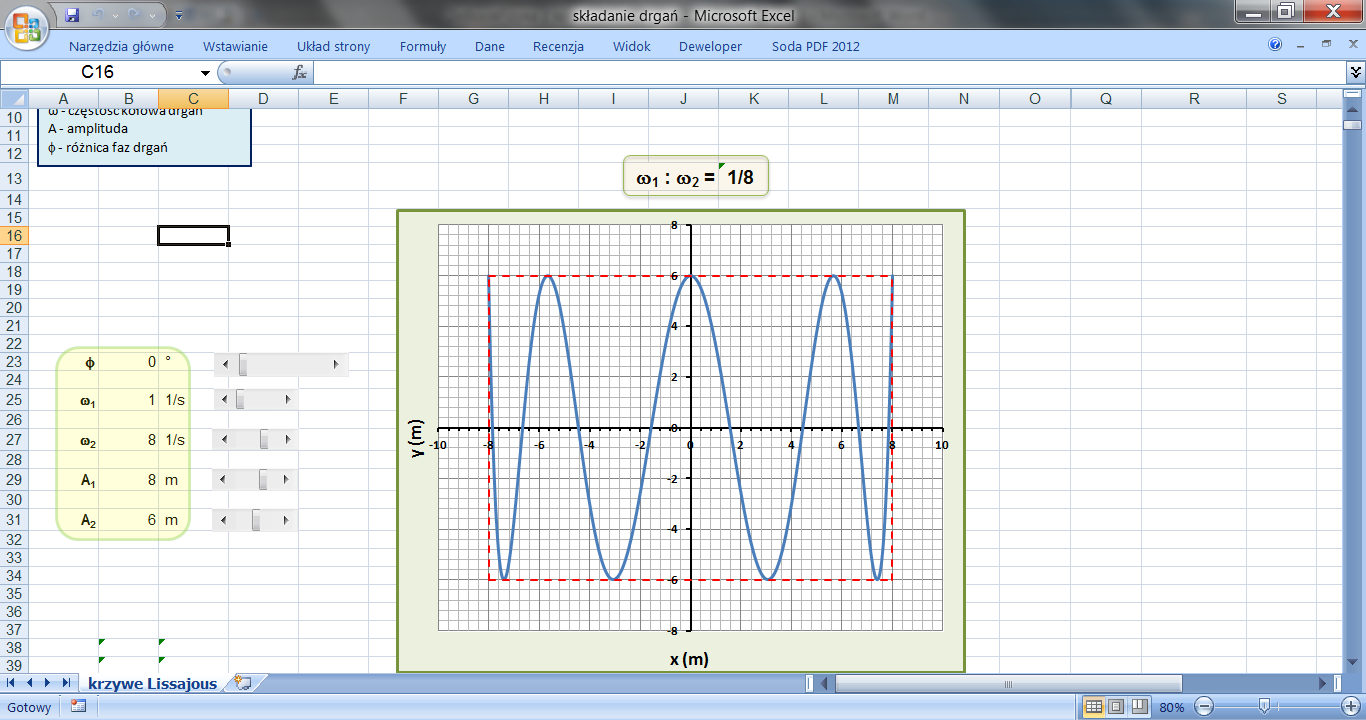Viewport: 1366px width, 720px height.
Task: Open the Excel Help icon
Action: [x=1275, y=45]
